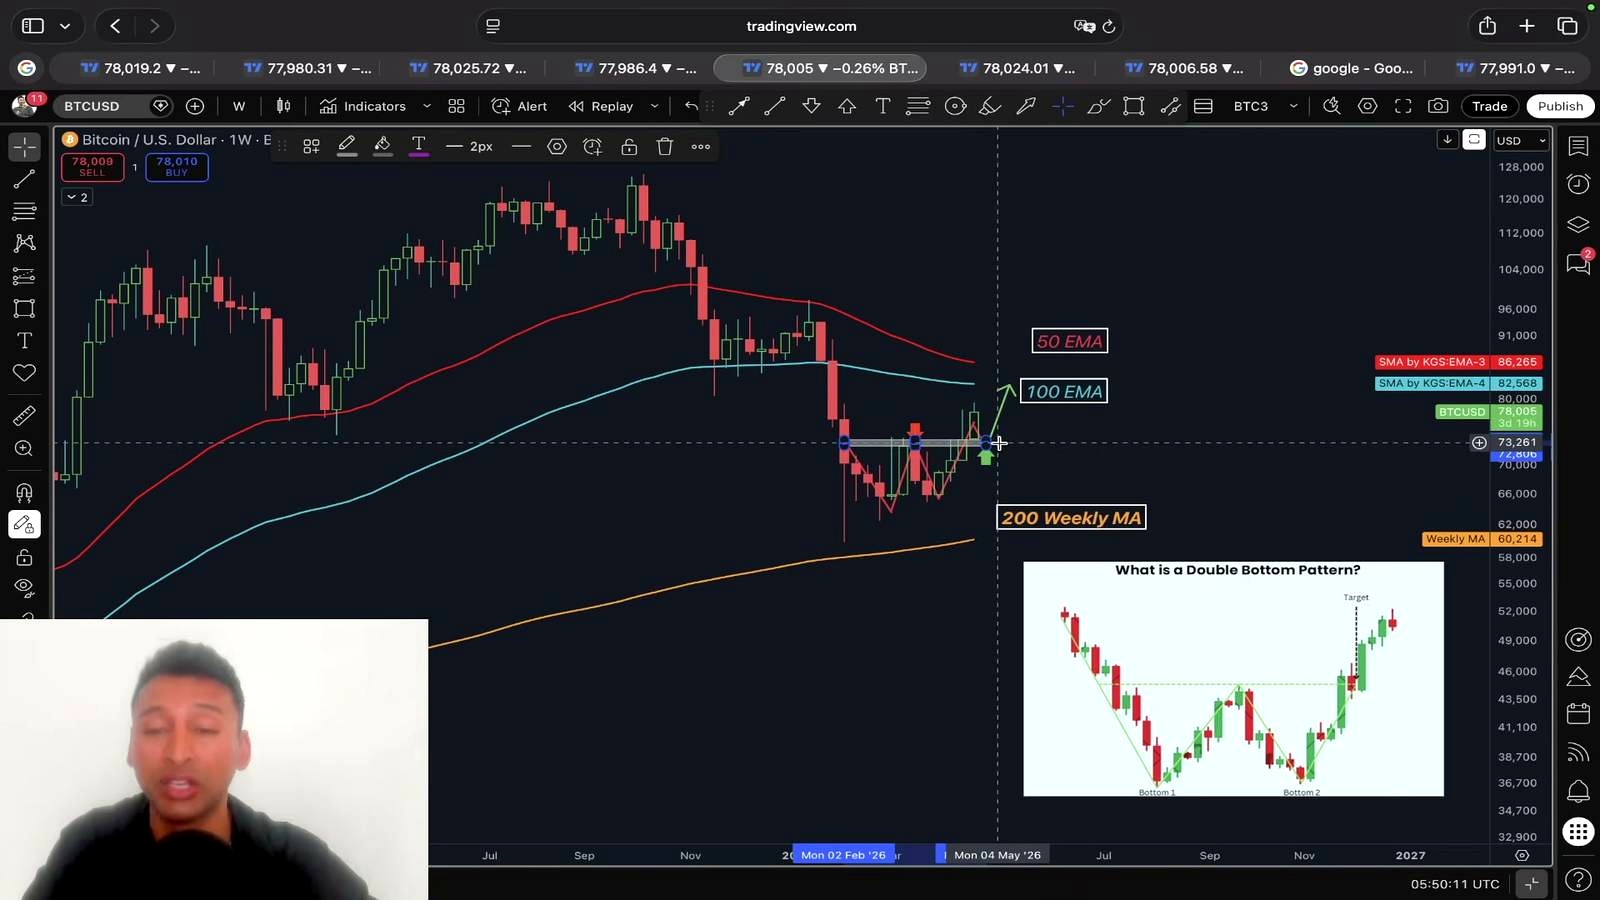1600x900 pixels.
Task: Select the ruler measure tool
Action: pyautogui.click(x=24, y=416)
